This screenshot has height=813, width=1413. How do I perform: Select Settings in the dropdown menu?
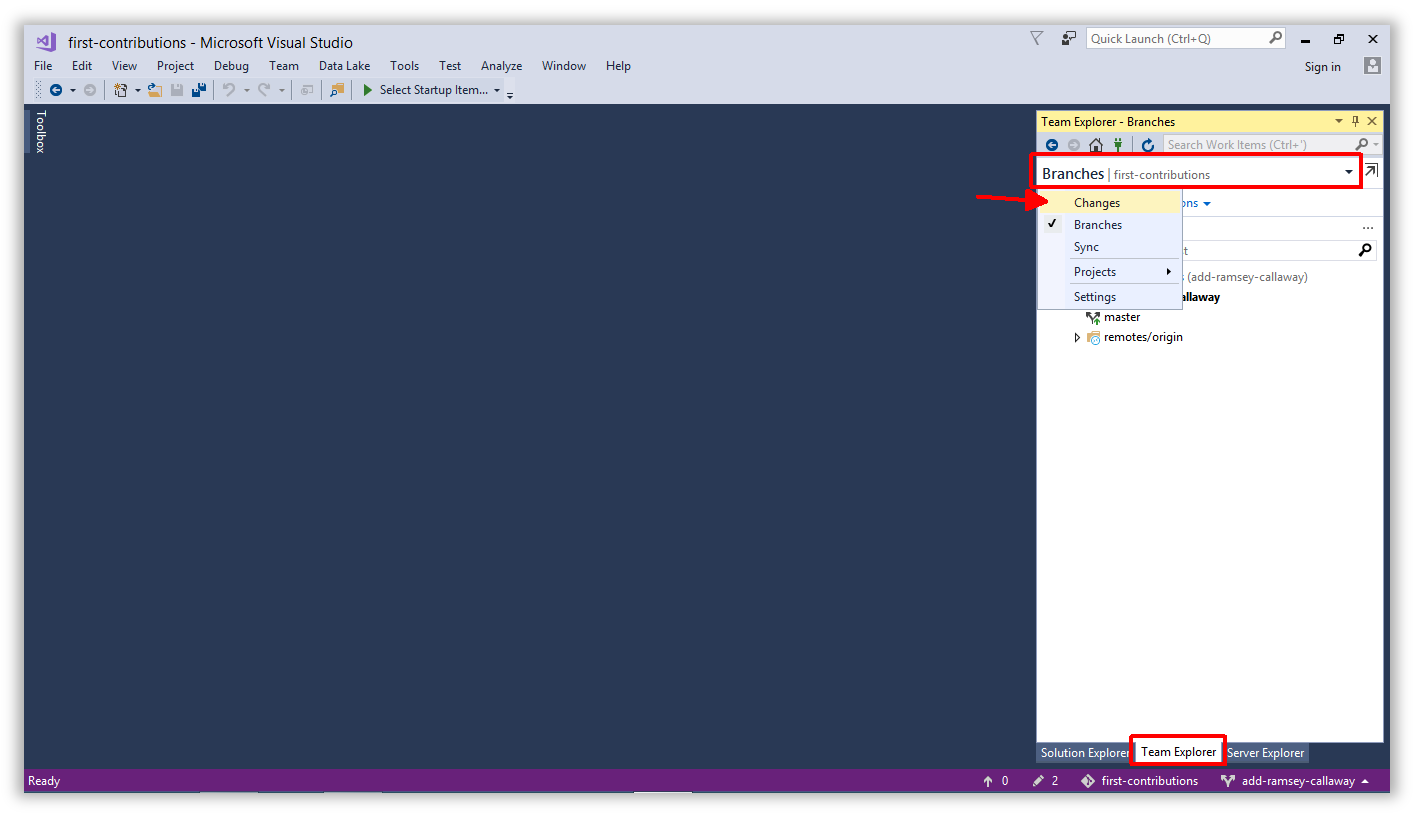pyautogui.click(x=1110, y=297)
